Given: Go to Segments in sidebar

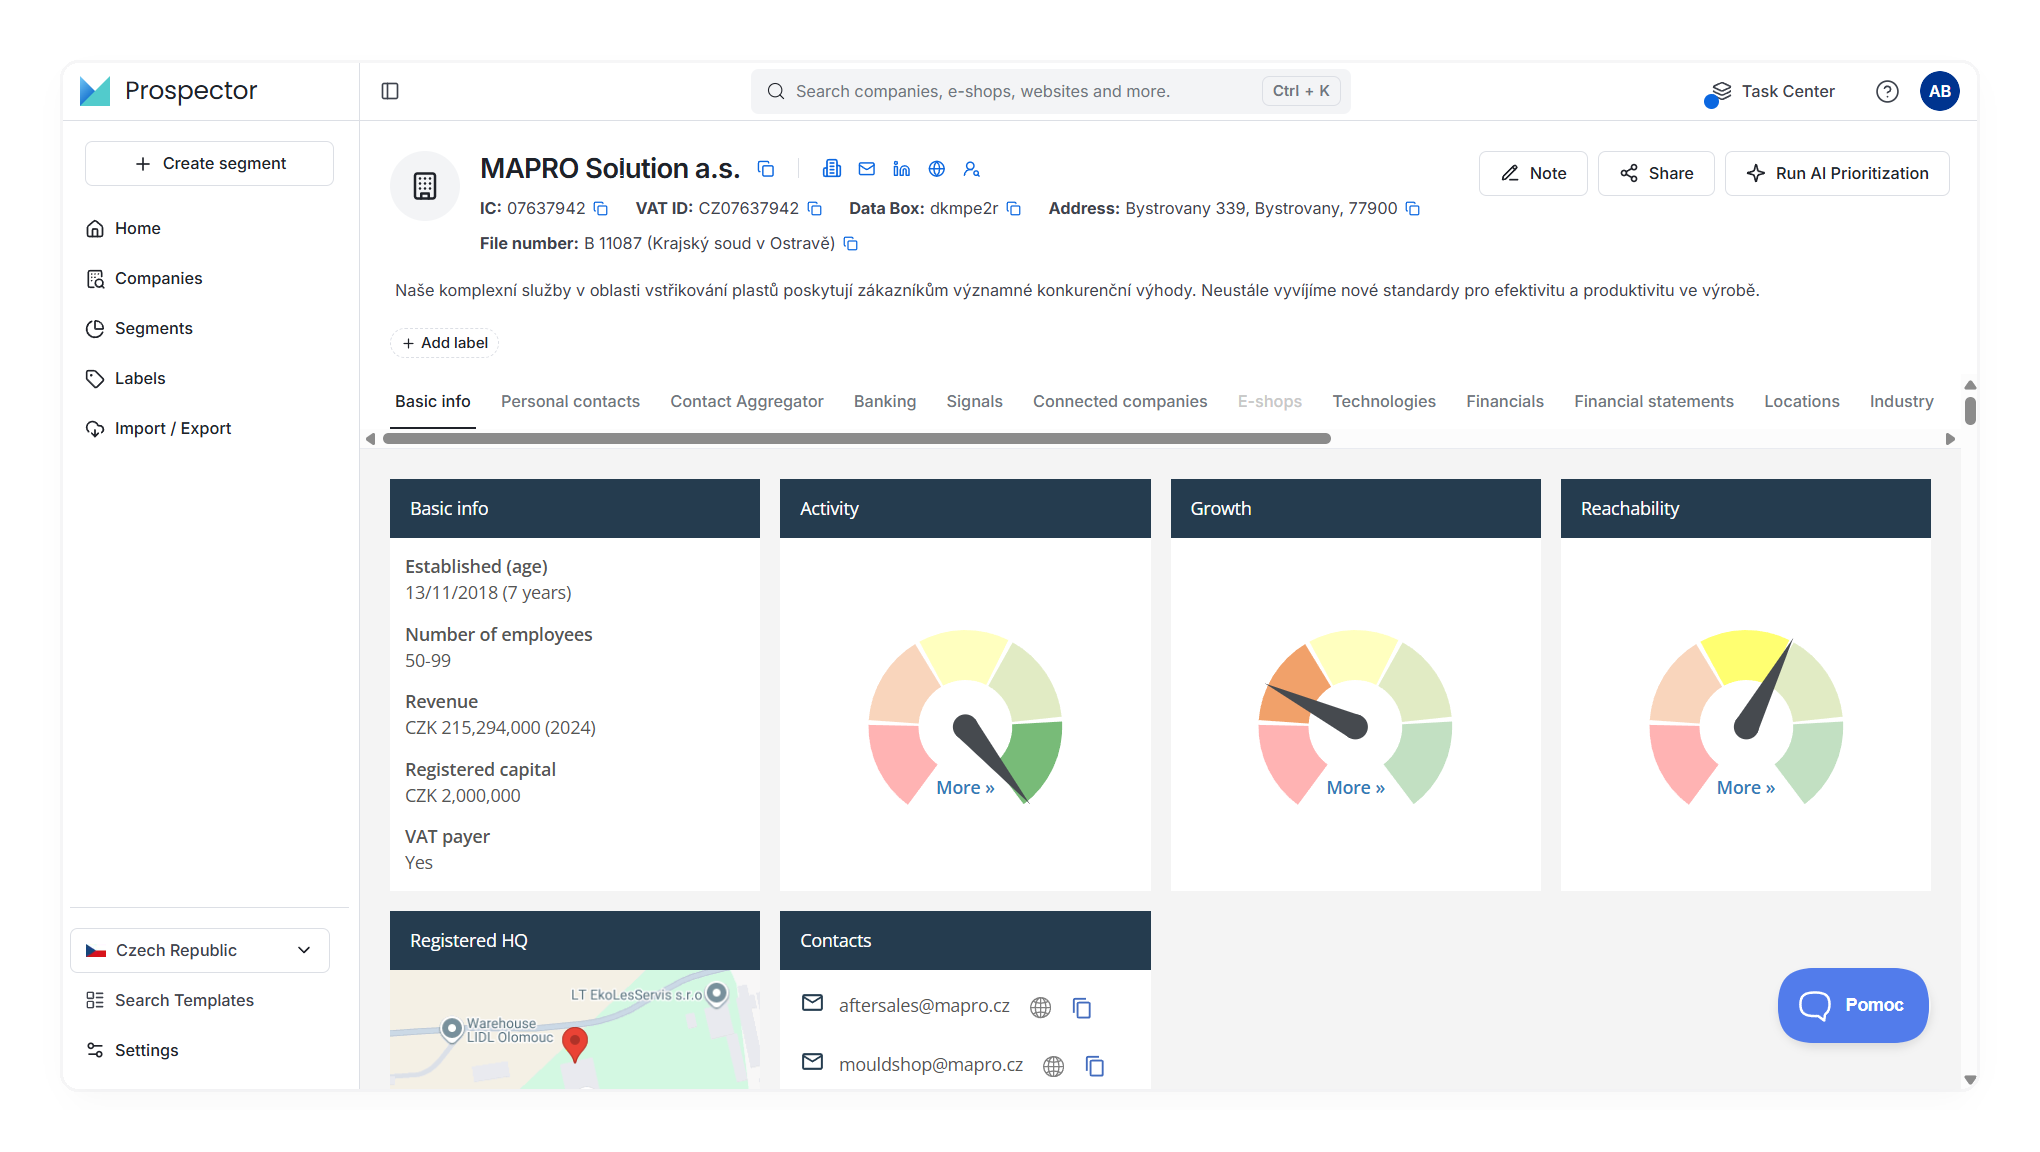Looking at the screenshot, I should click(153, 328).
